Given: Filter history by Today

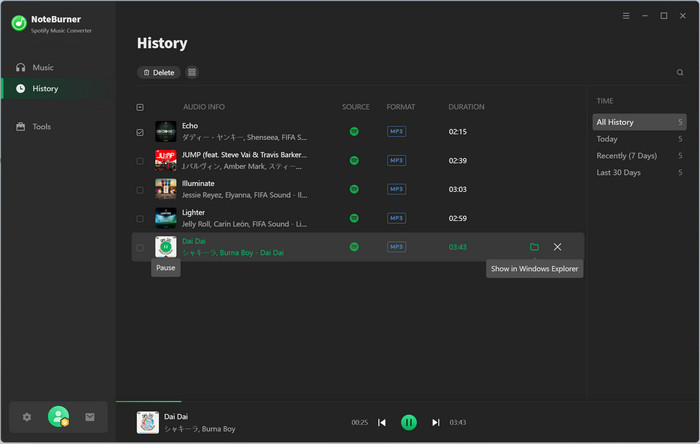Looking at the screenshot, I should (639, 139).
